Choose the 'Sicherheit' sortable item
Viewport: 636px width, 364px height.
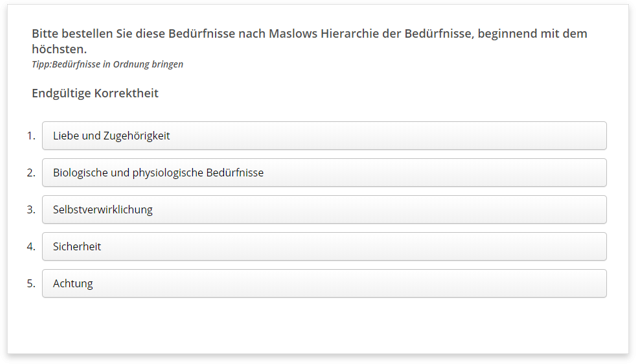(x=324, y=246)
